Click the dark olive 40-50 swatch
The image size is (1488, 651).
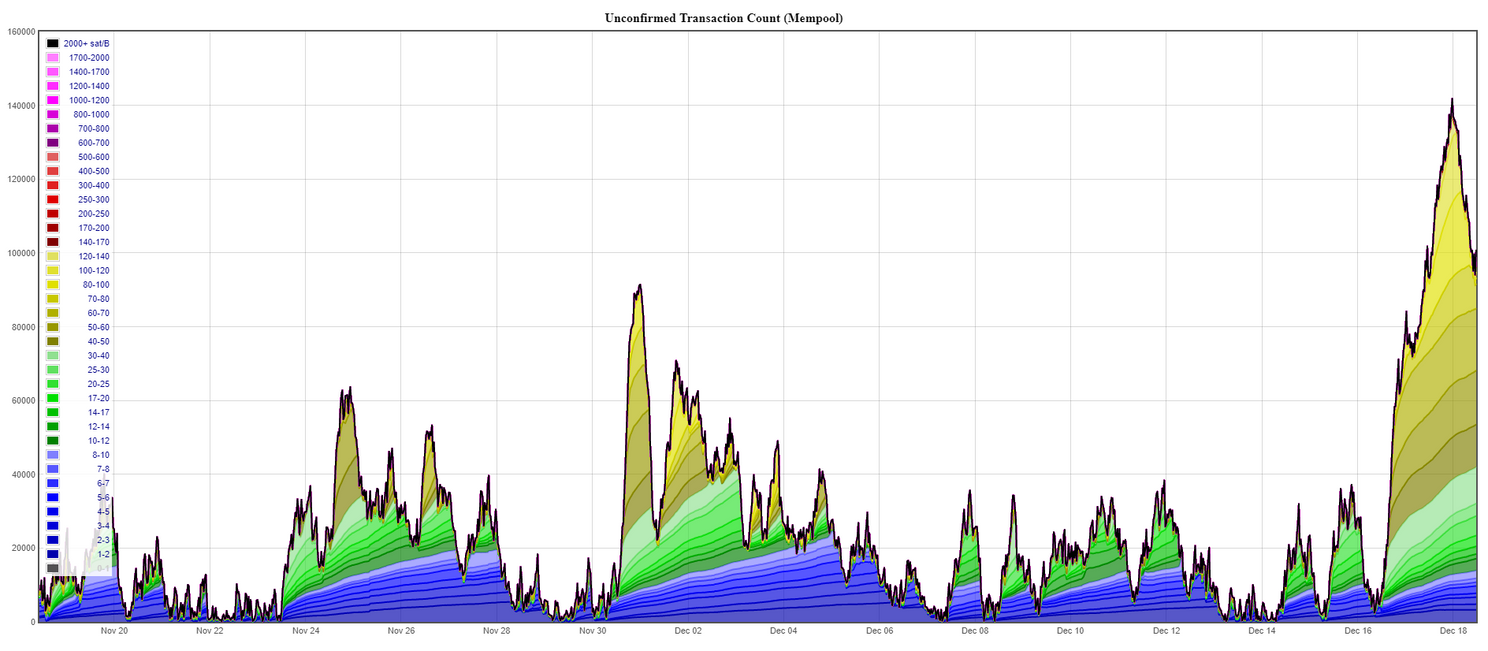tap(53, 342)
